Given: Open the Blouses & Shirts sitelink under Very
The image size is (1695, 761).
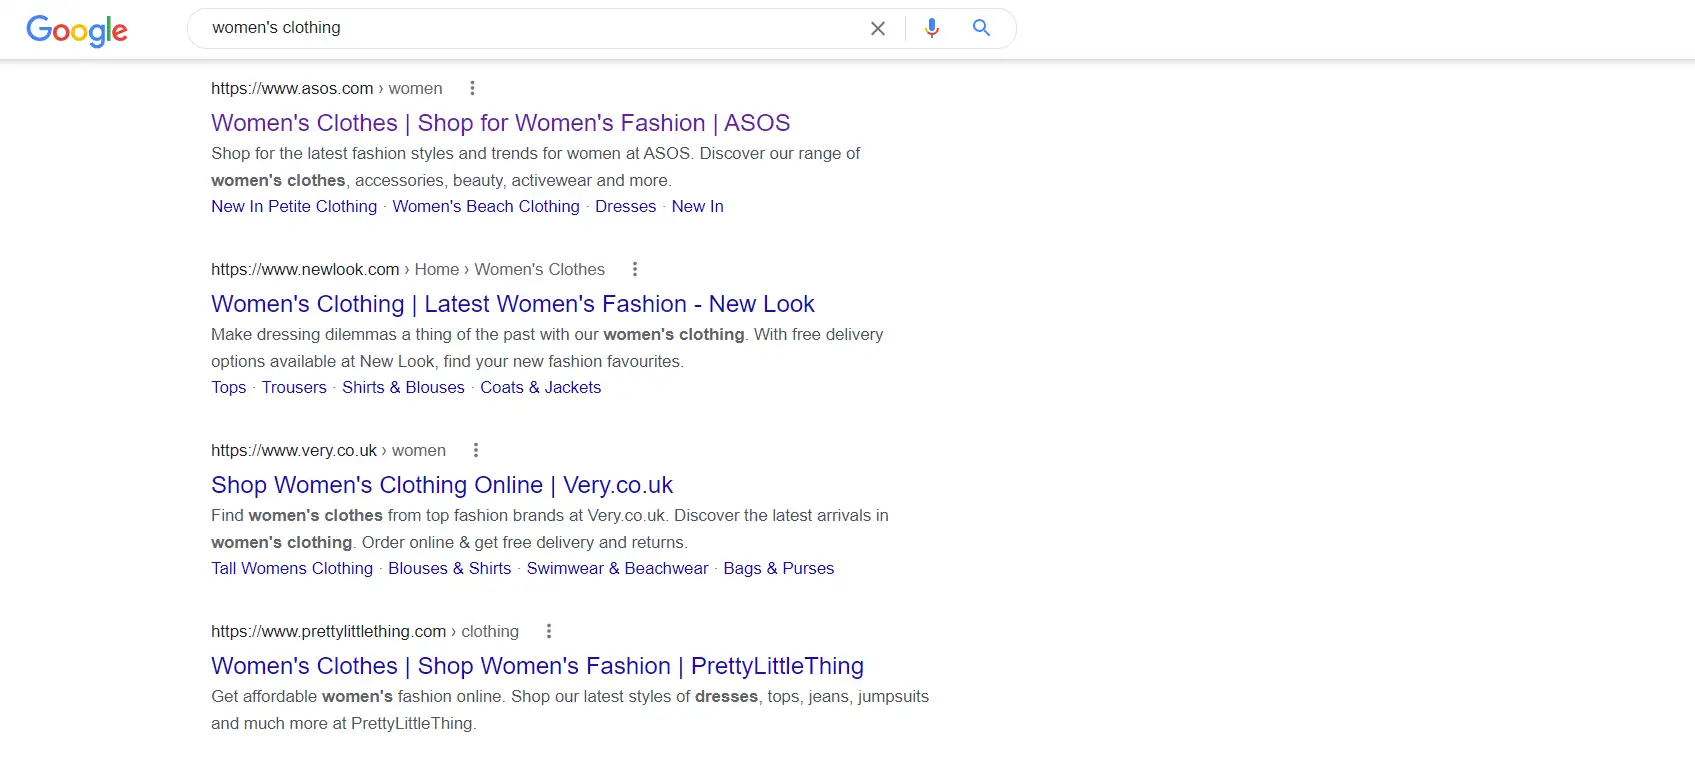Looking at the screenshot, I should 449,568.
